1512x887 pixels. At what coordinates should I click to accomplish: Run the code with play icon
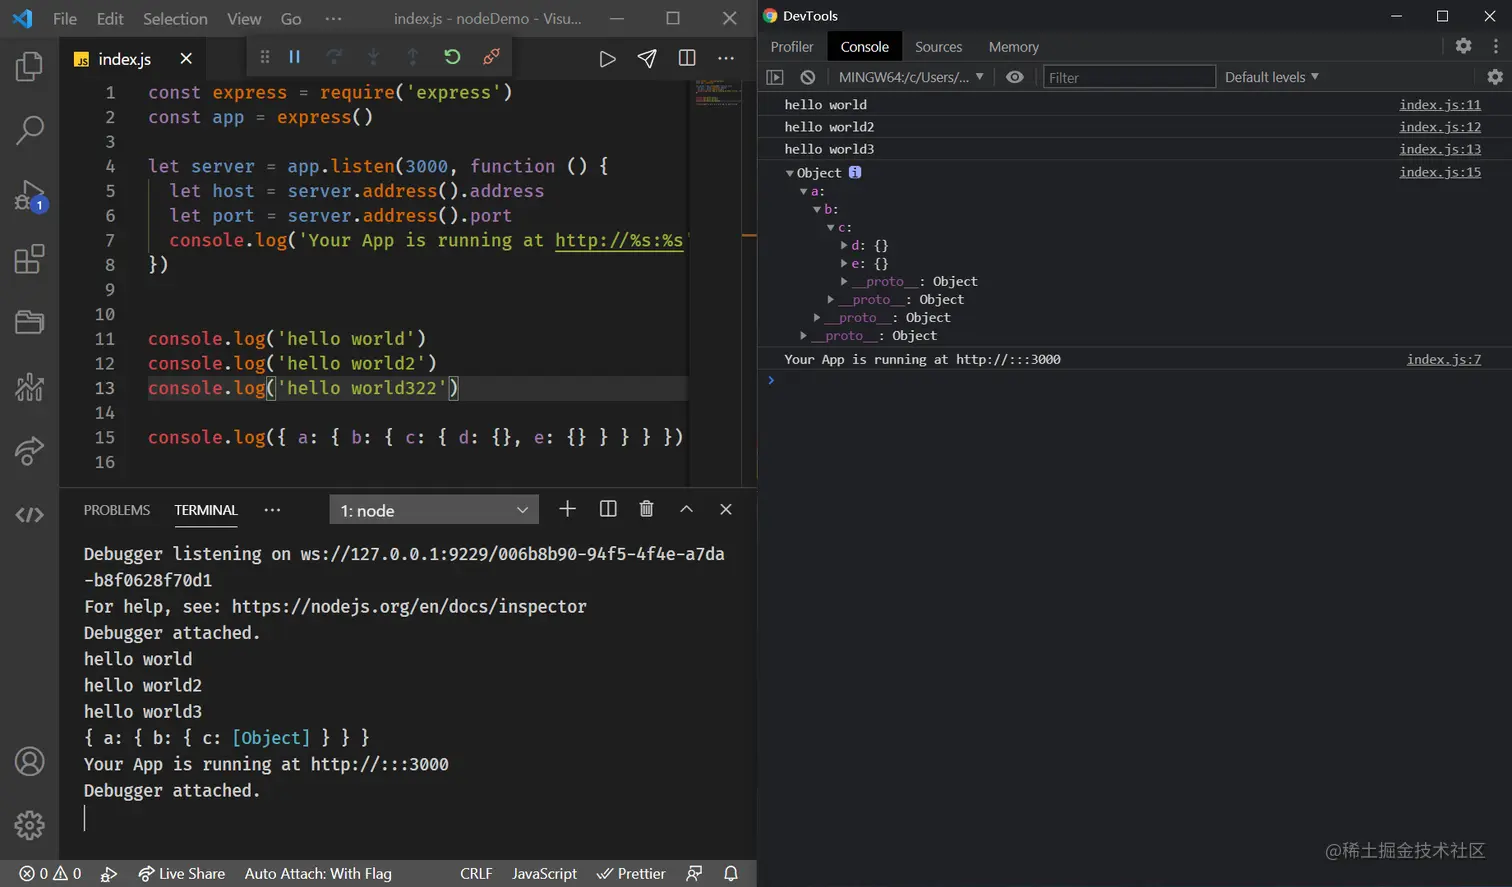(607, 59)
